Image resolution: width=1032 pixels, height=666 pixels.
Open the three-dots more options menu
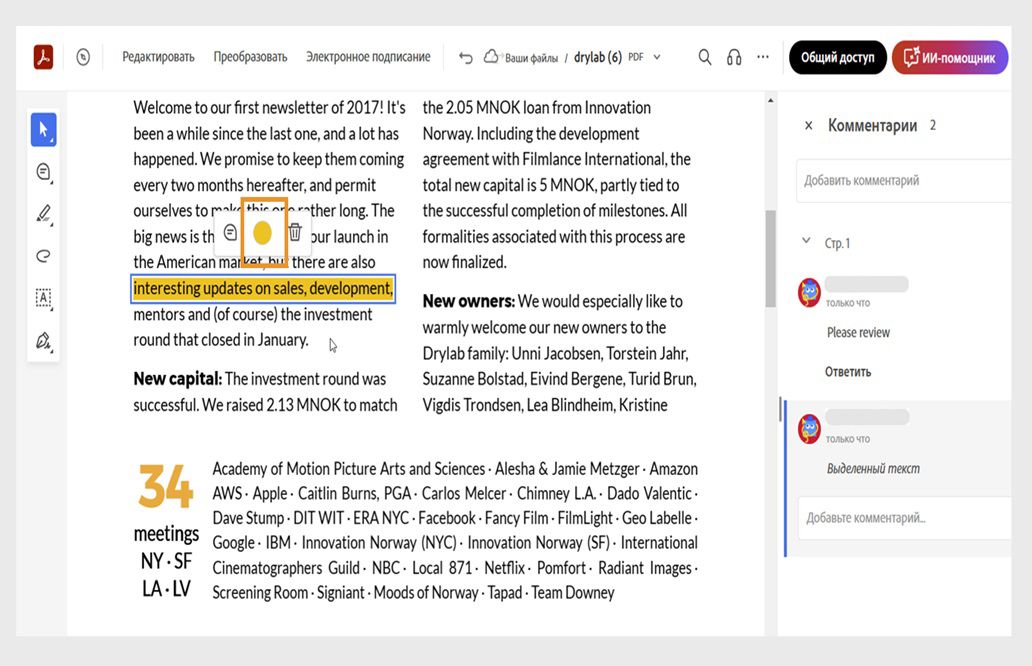pos(763,57)
